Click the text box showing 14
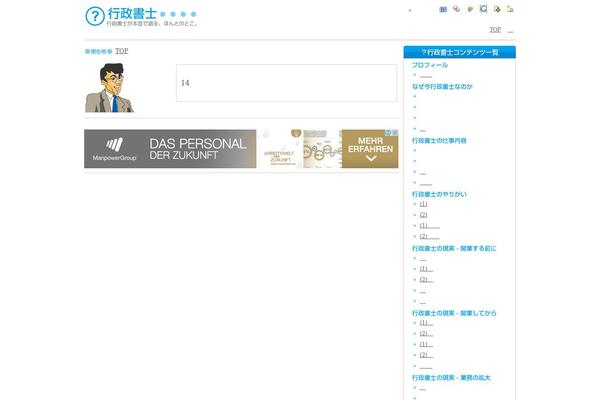The width and height of the screenshot is (600, 400). [x=286, y=83]
